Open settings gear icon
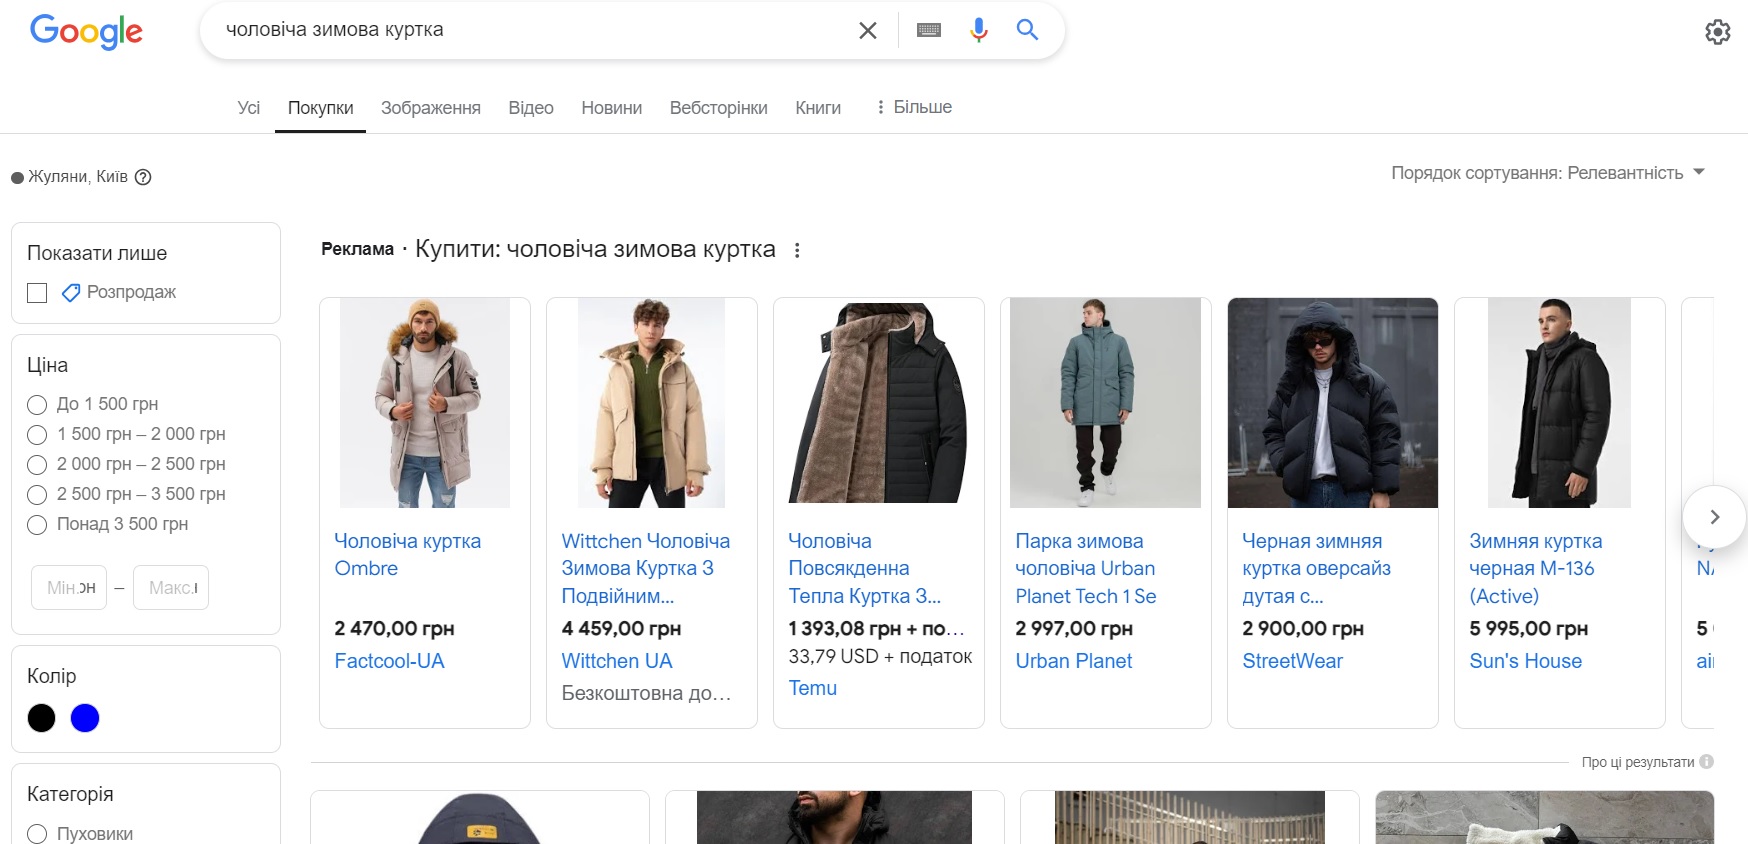Screen dimensions: 1748x844 1717,32
